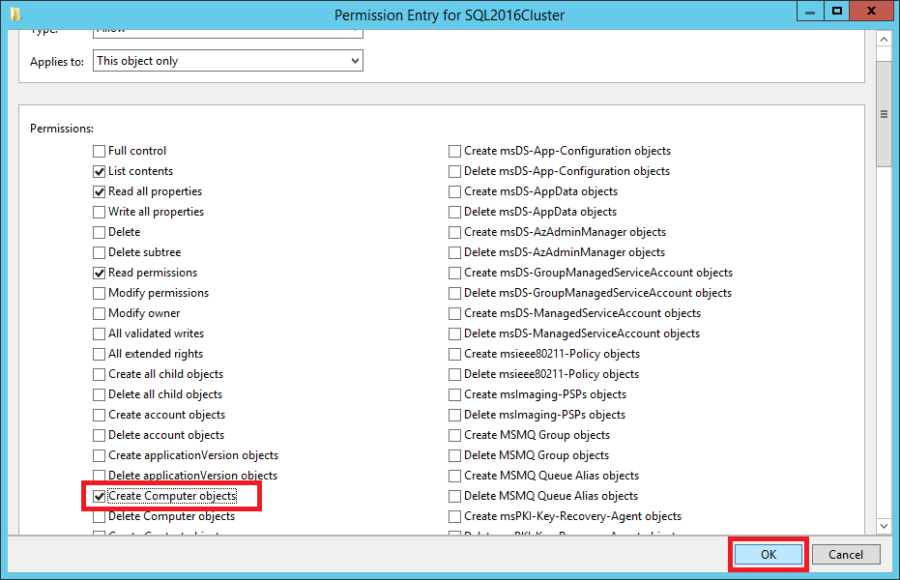
Task: Enable Delete msDS-AppData objects
Action: (x=453, y=211)
